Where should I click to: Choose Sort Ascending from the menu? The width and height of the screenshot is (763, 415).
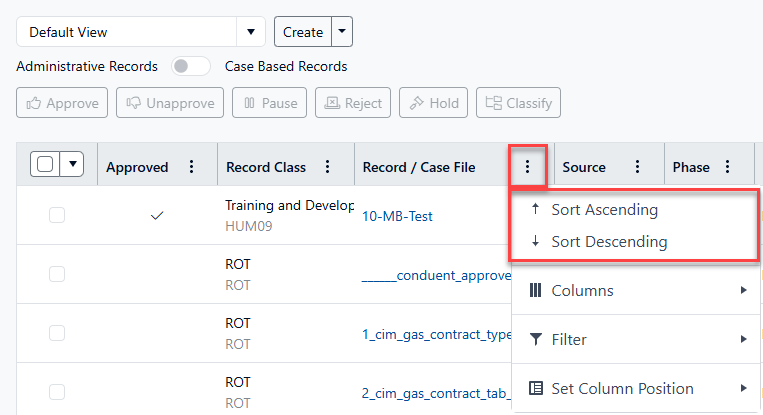(604, 210)
